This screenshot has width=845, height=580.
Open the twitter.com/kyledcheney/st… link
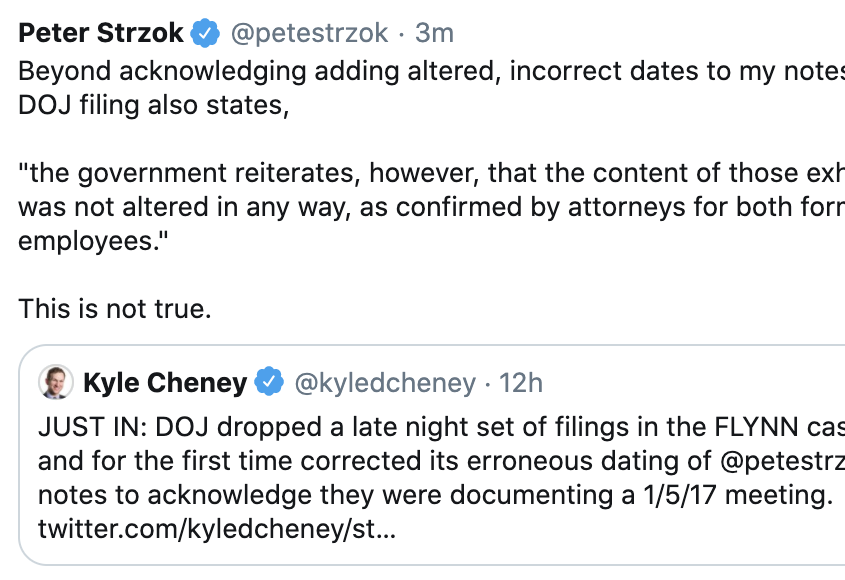tap(217, 529)
